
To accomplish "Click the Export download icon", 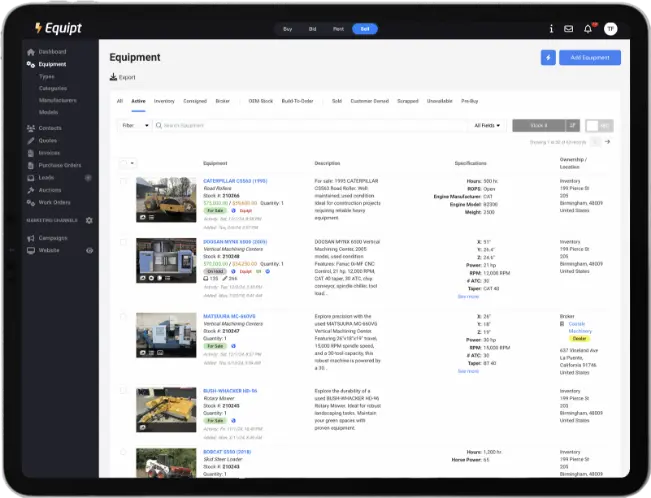I will tap(112, 77).
